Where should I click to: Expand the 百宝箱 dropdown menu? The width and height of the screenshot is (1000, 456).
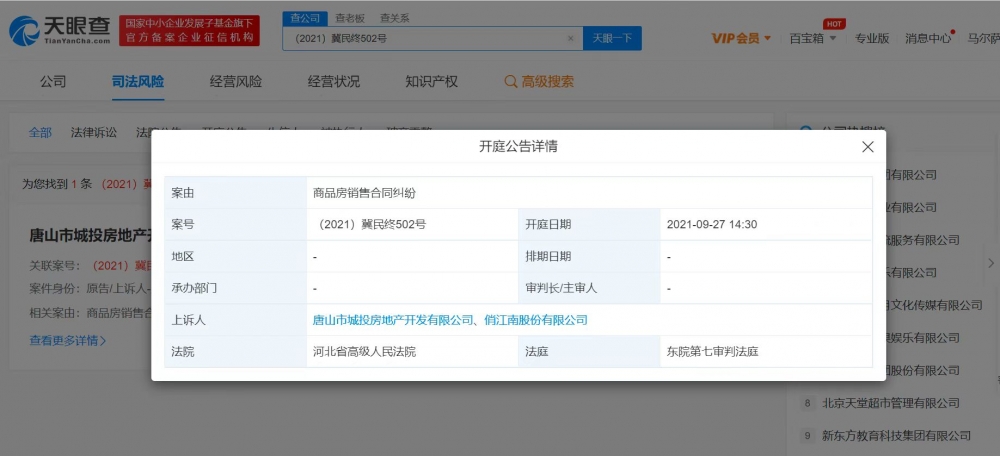(812, 38)
